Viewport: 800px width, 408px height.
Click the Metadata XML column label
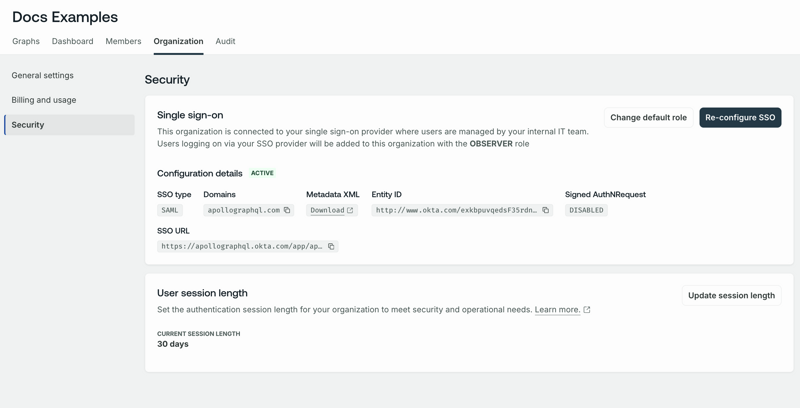pyautogui.click(x=333, y=194)
